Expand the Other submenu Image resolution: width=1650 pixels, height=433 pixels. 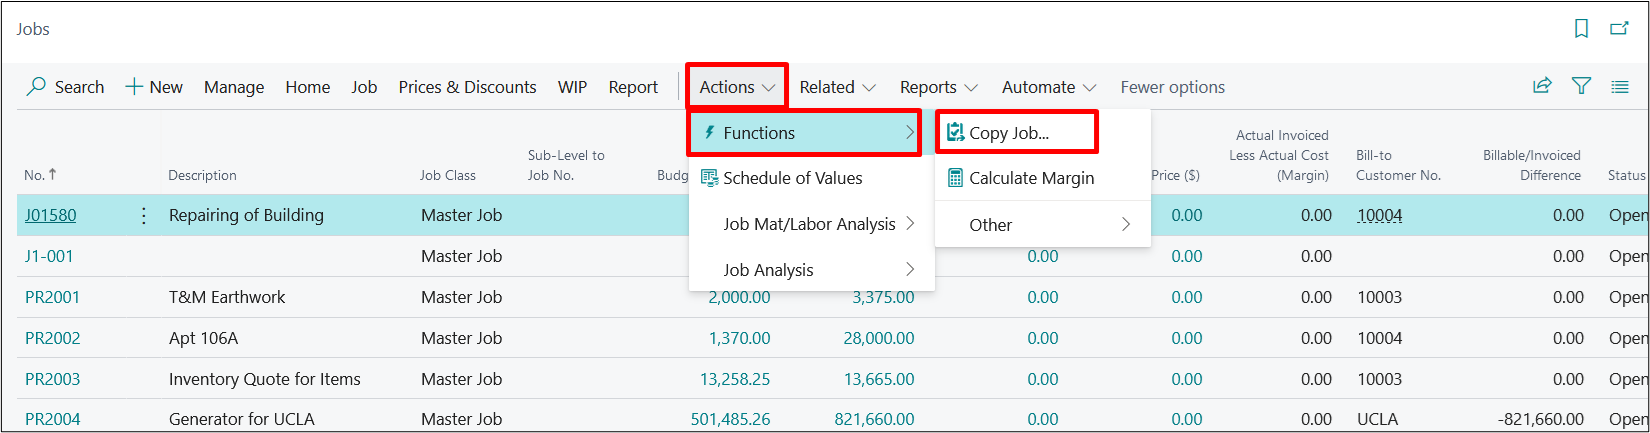(1042, 225)
